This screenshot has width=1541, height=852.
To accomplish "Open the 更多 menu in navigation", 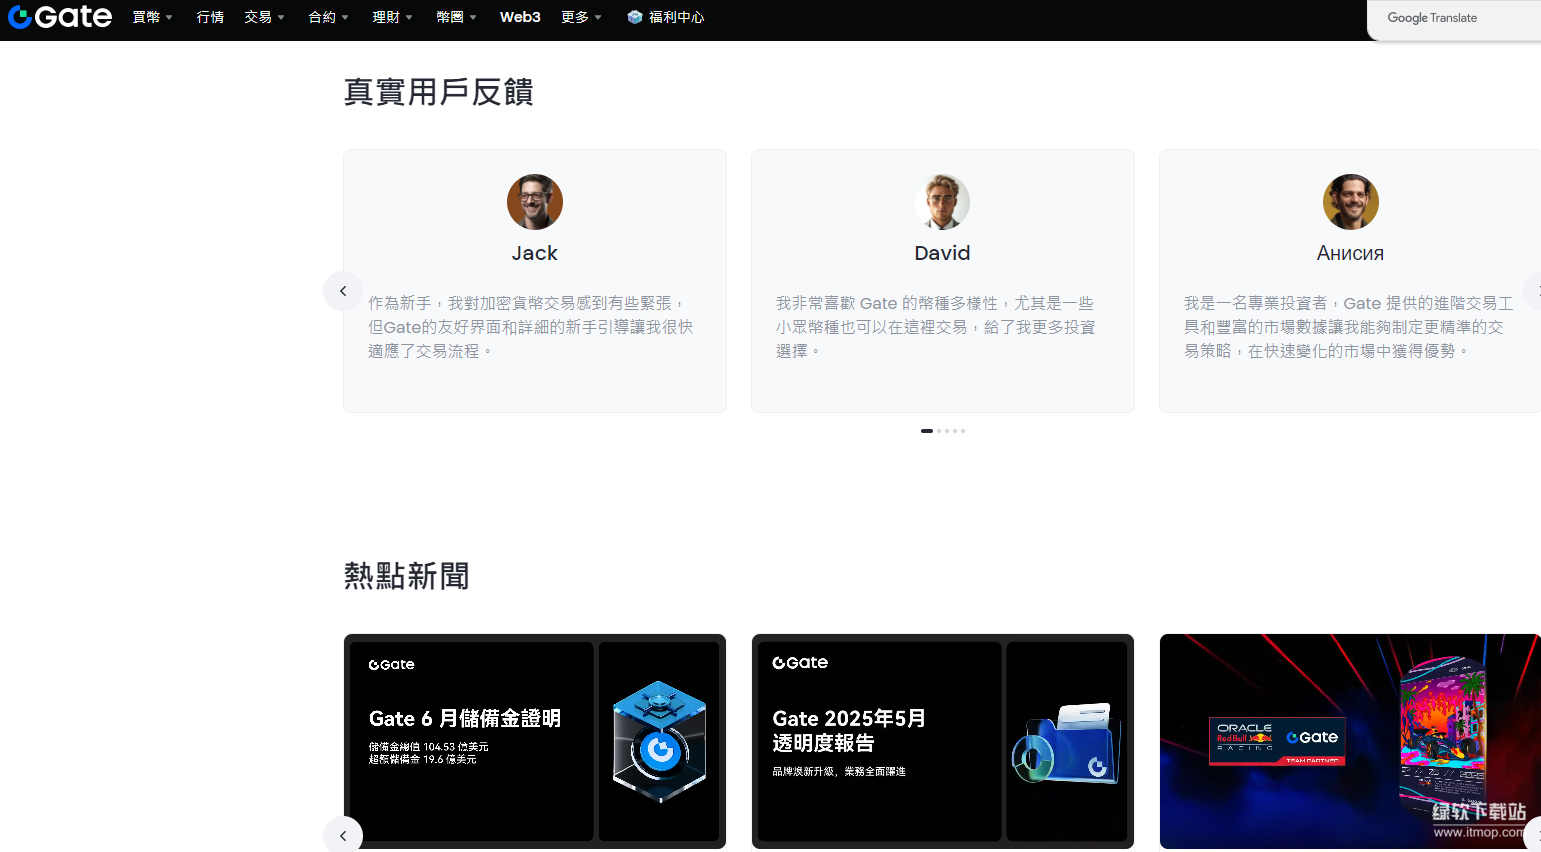I will tap(581, 17).
